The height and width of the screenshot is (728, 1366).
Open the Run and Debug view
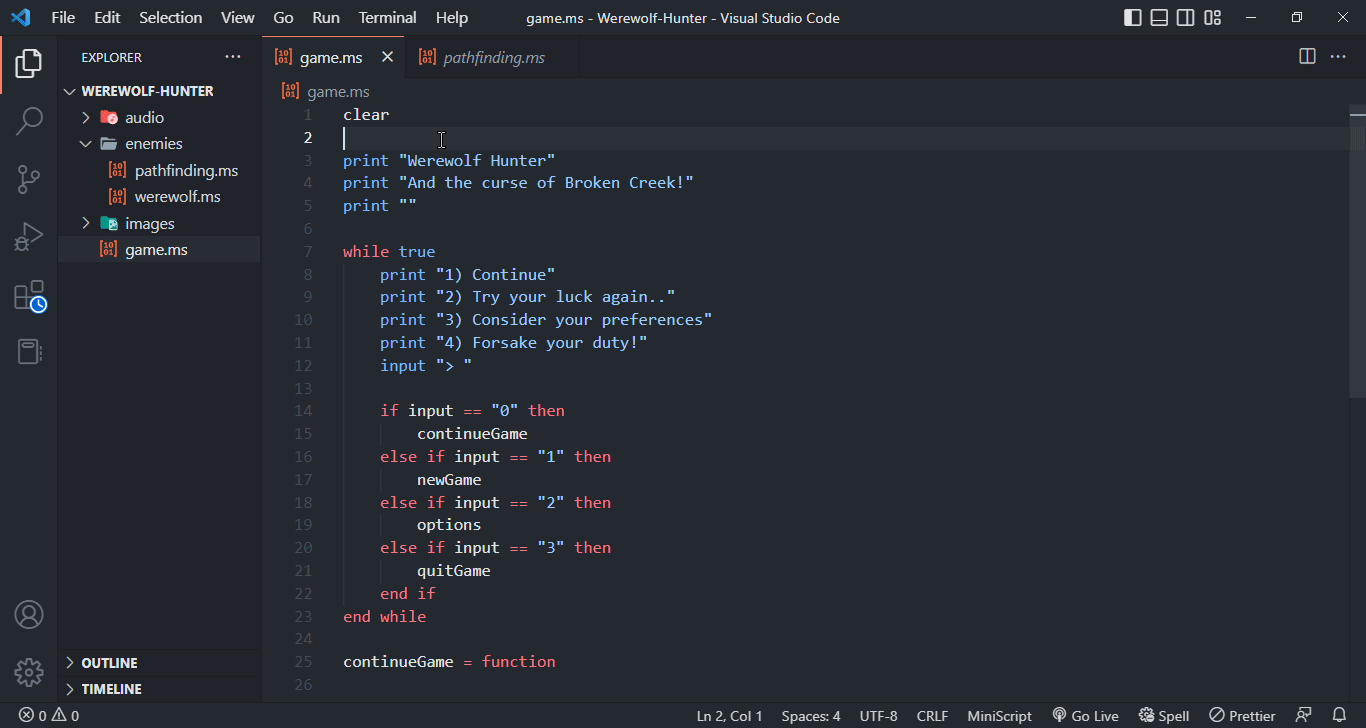point(29,236)
